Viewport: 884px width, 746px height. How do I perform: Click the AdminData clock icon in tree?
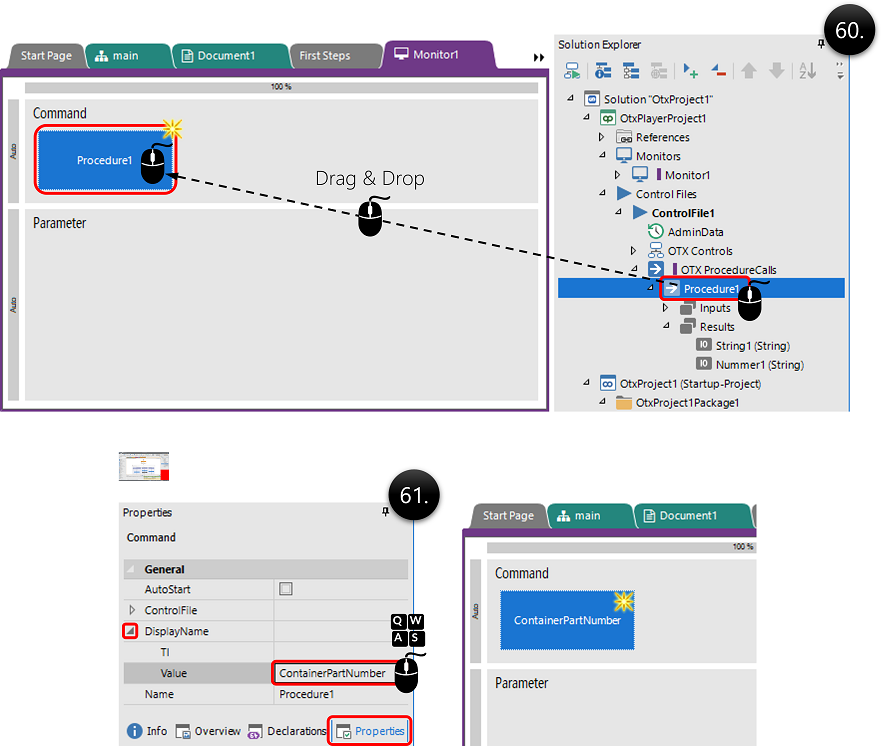click(x=656, y=232)
